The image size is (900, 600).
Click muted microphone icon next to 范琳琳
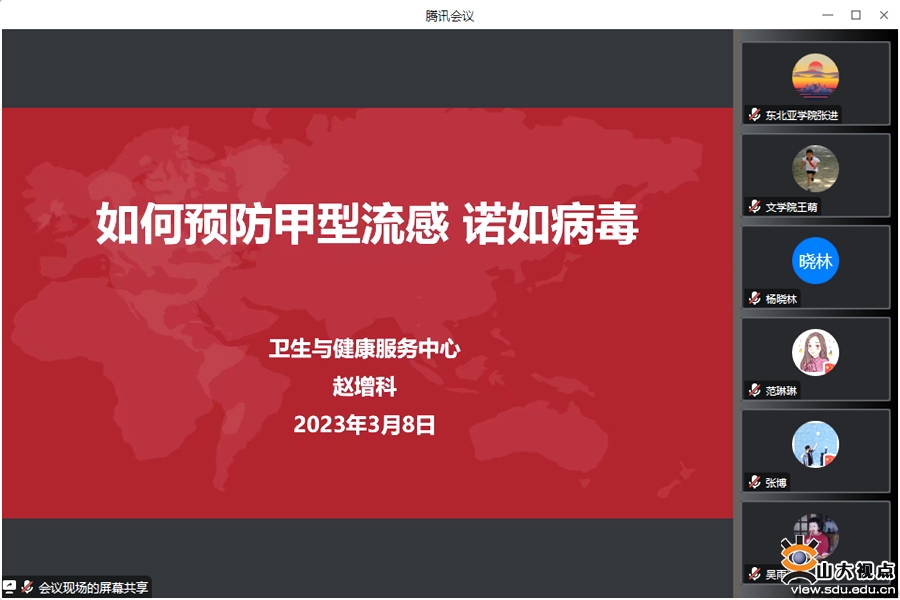[755, 390]
